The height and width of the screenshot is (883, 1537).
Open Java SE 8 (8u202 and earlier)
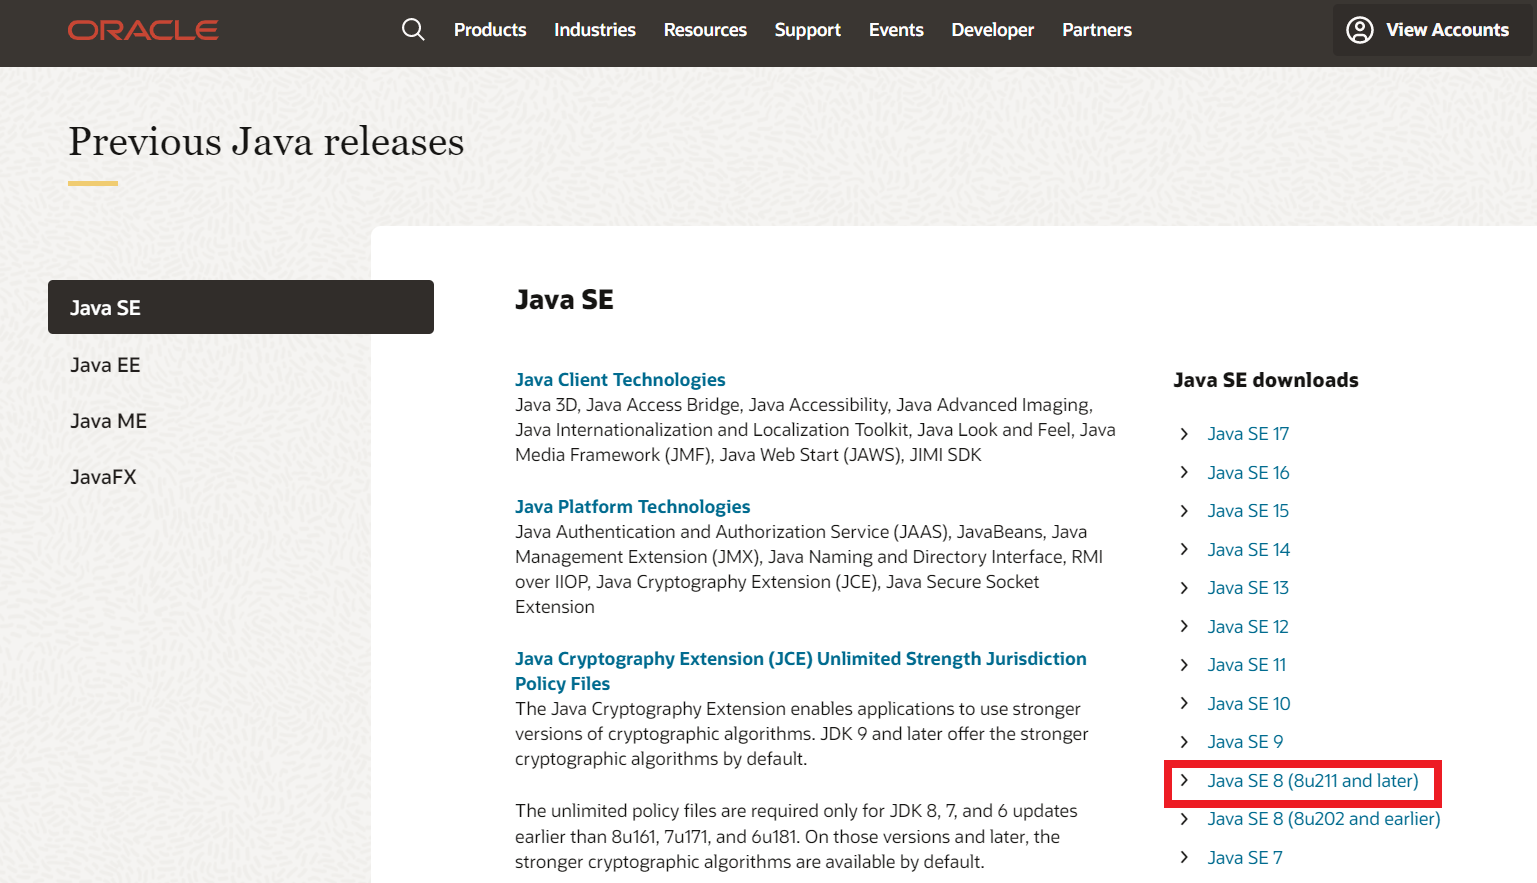click(1324, 819)
